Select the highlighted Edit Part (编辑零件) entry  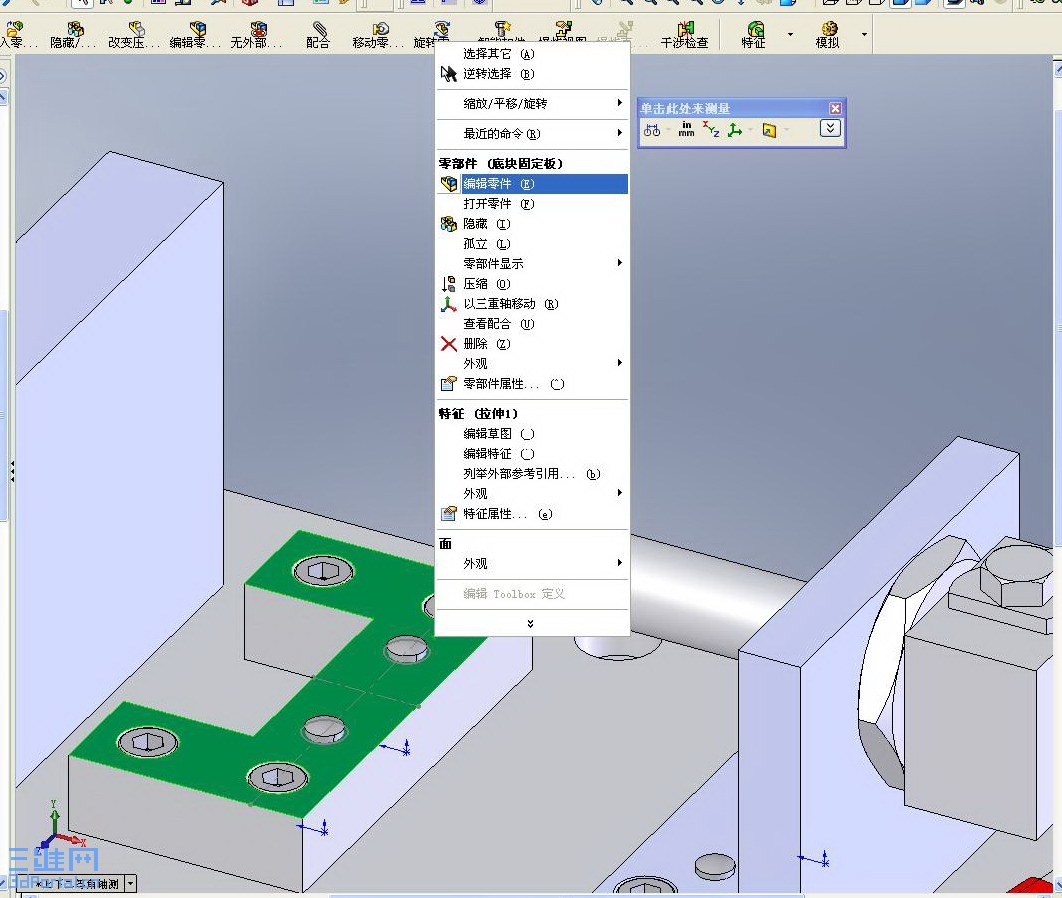coord(532,184)
